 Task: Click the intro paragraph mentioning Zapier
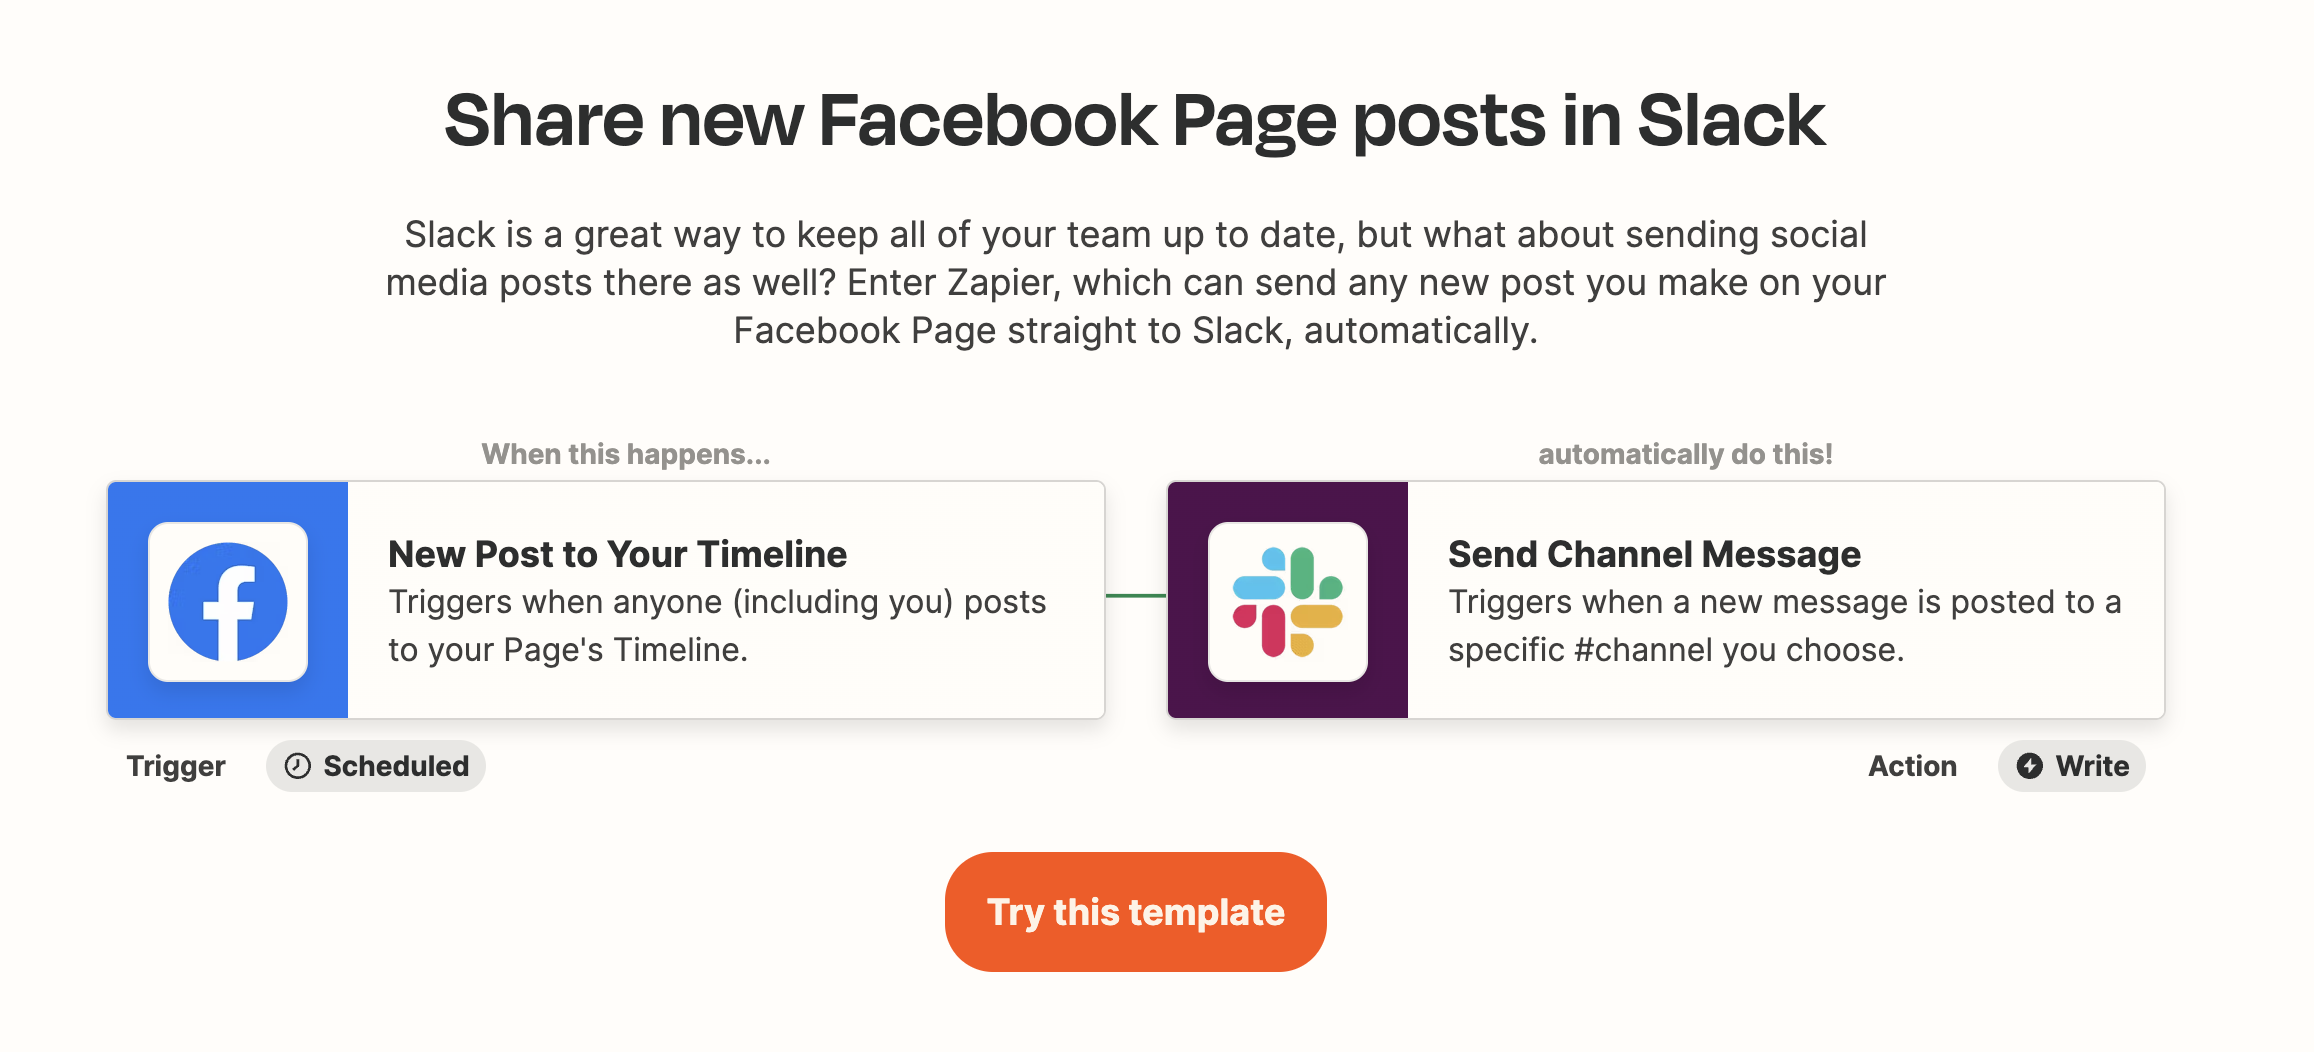[x=1135, y=283]
